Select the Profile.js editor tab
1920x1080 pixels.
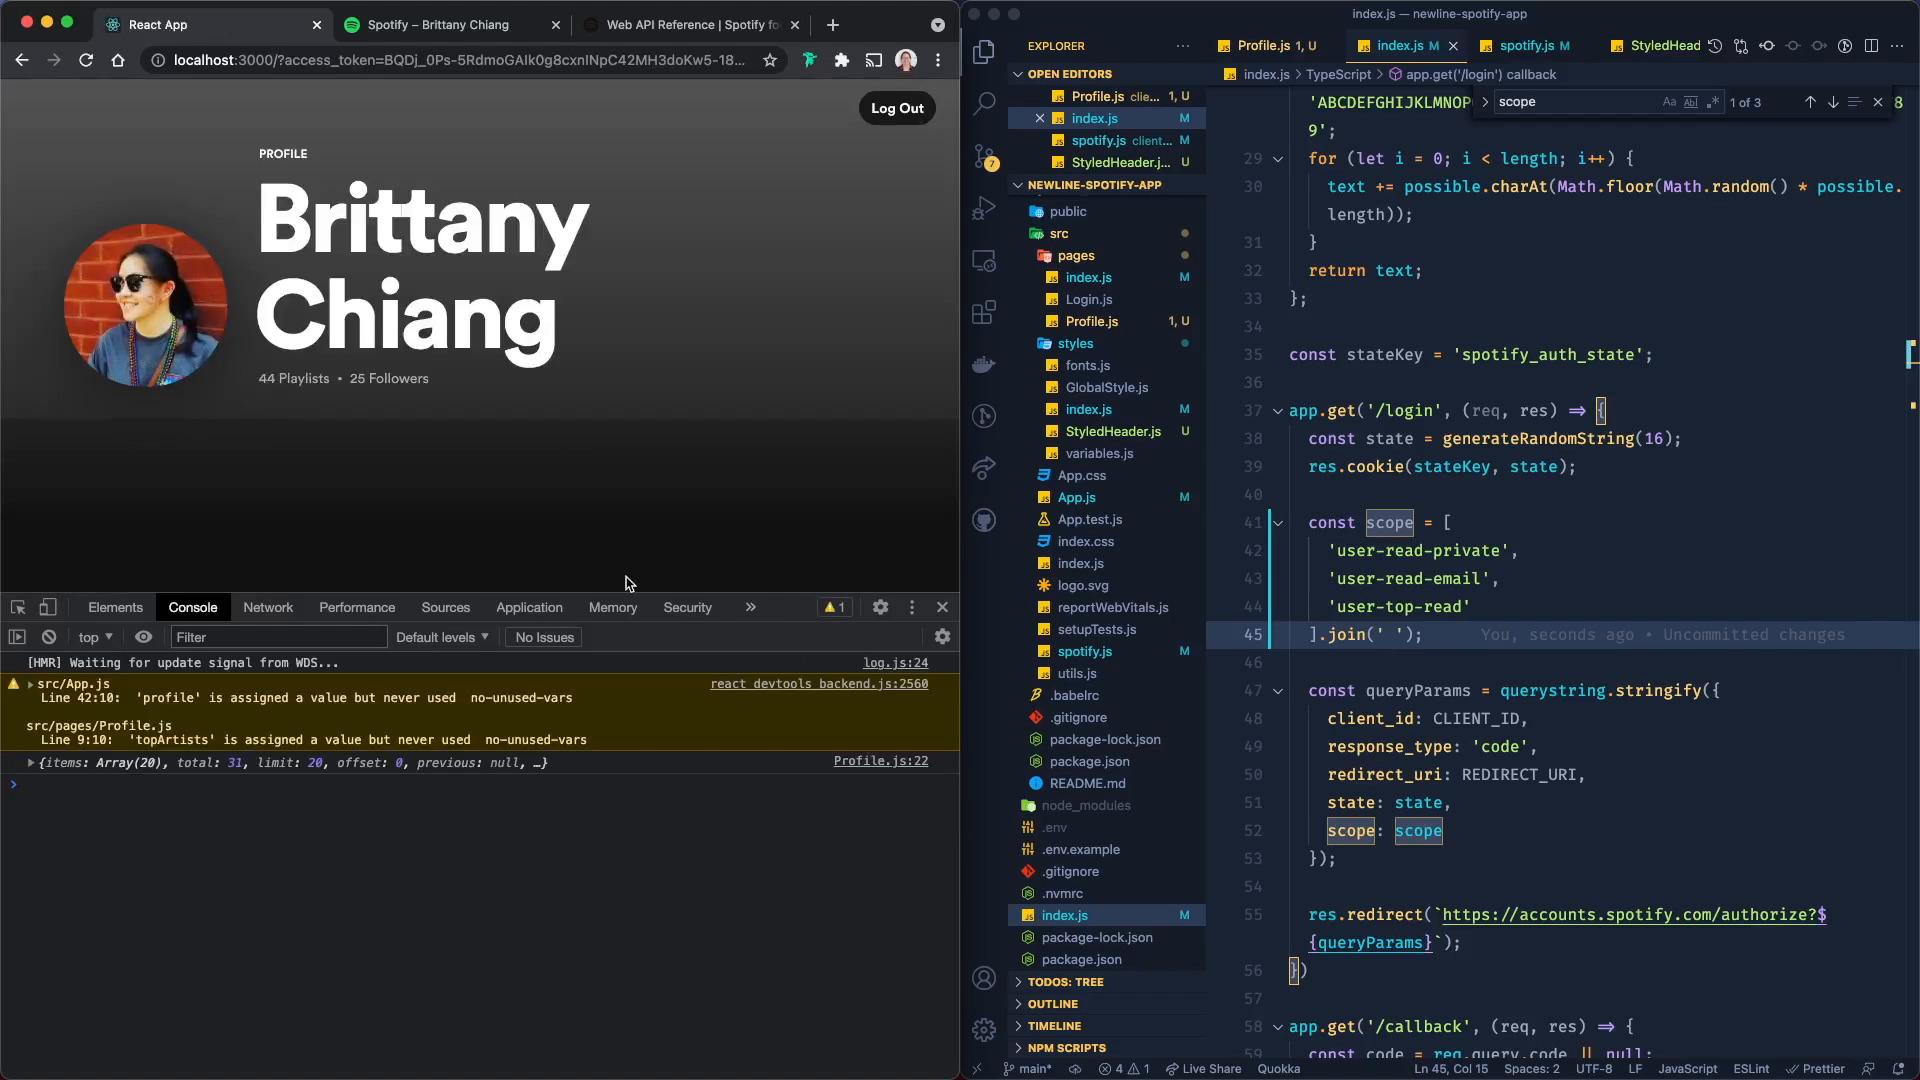1266,46
